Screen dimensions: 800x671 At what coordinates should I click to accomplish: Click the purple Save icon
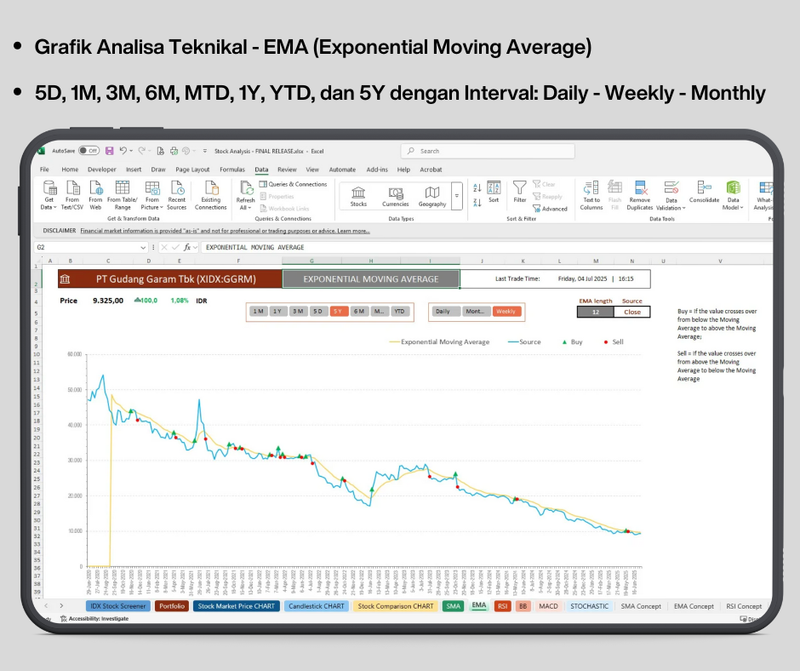pos(109,151)
